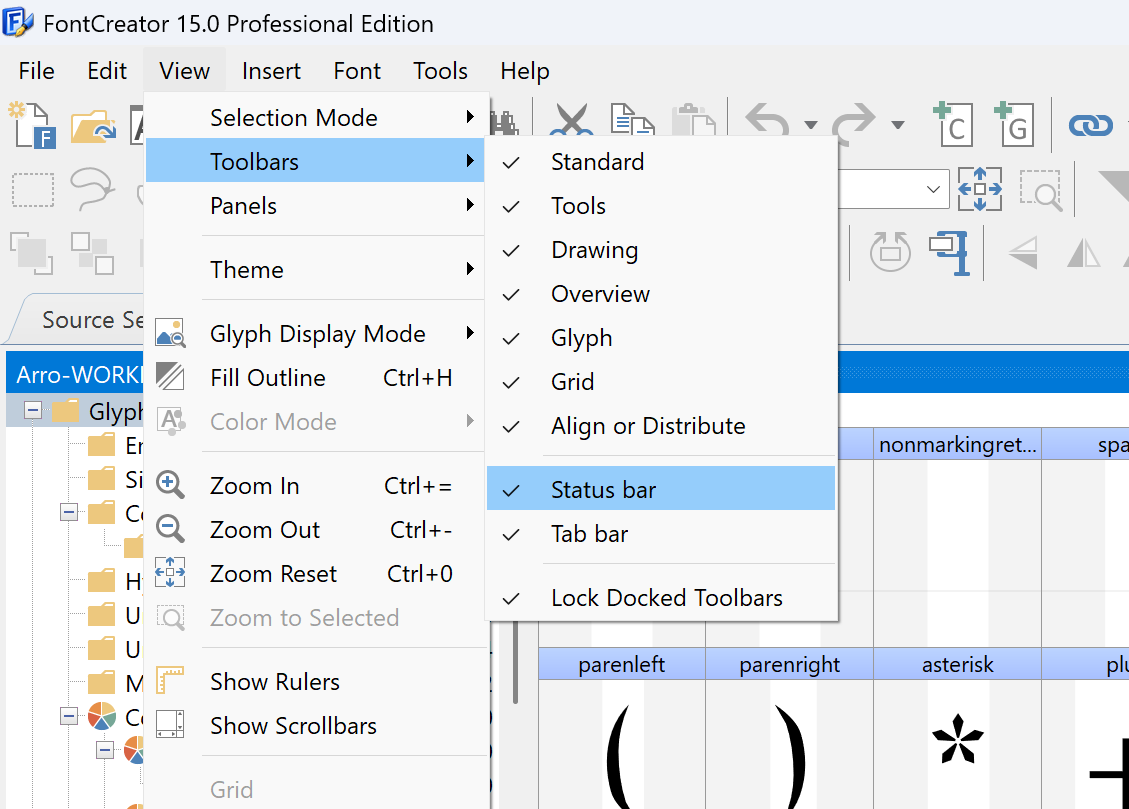Click the Zoom Out magnifier menu icon
Image resolution: width=1129 pixels, height=809 pixels.
tap(170, 529)
